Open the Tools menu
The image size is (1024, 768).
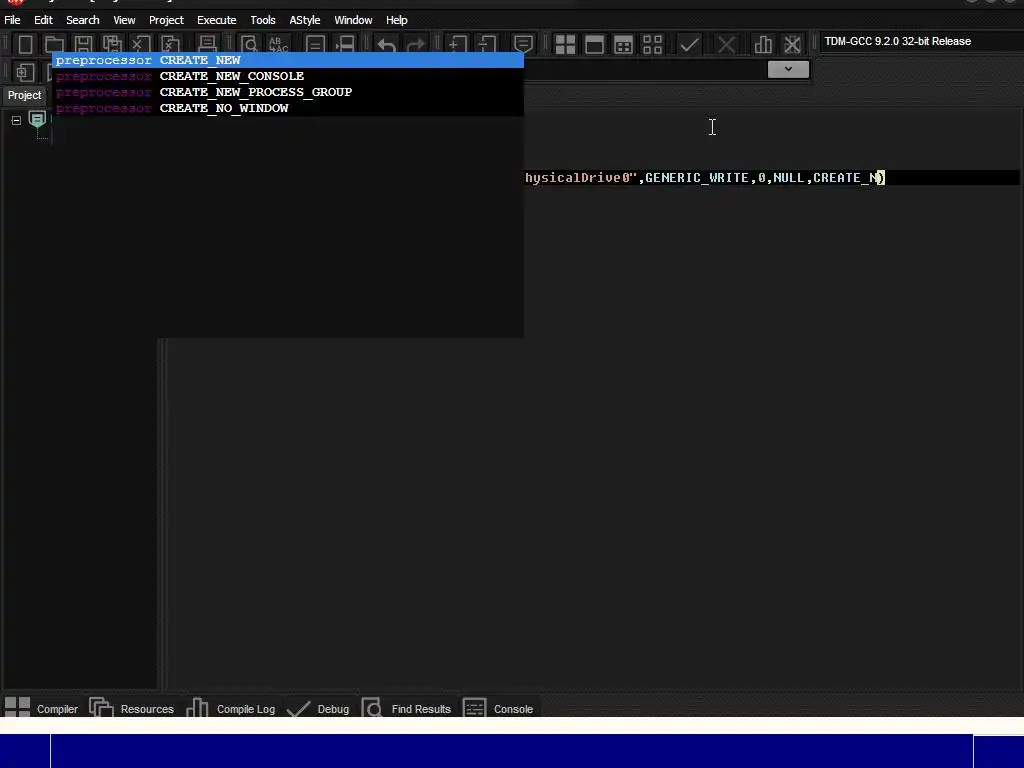click(x=263, y=20)
